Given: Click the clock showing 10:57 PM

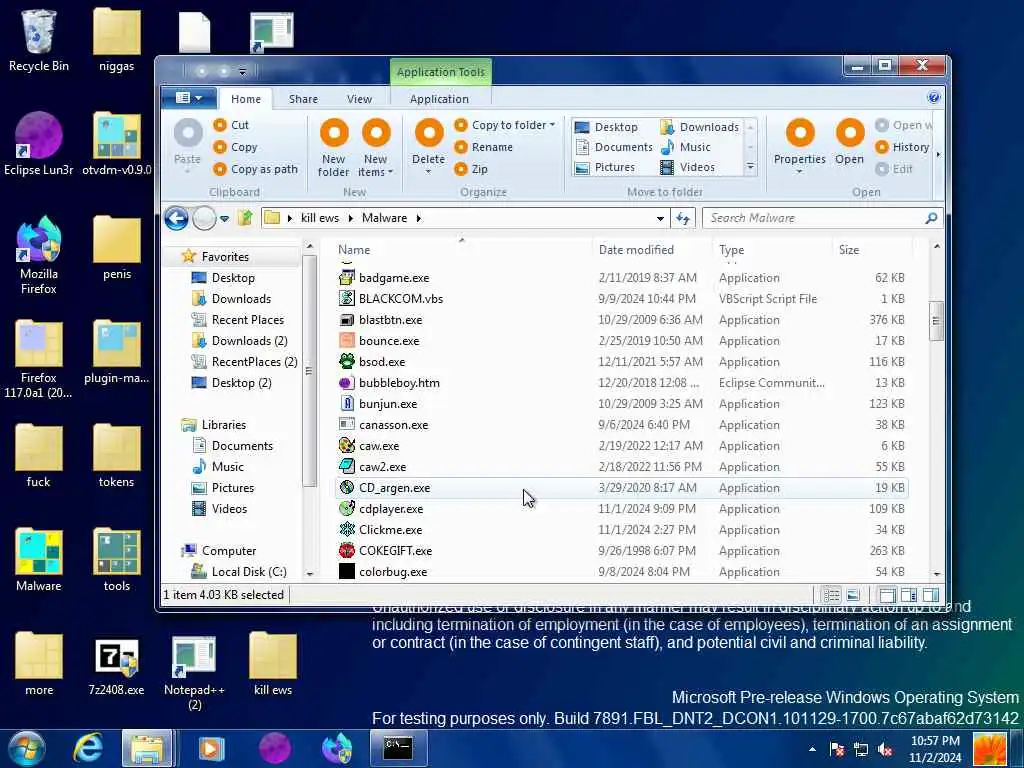Looking at the screenshot, I should (x=935, y=741).
